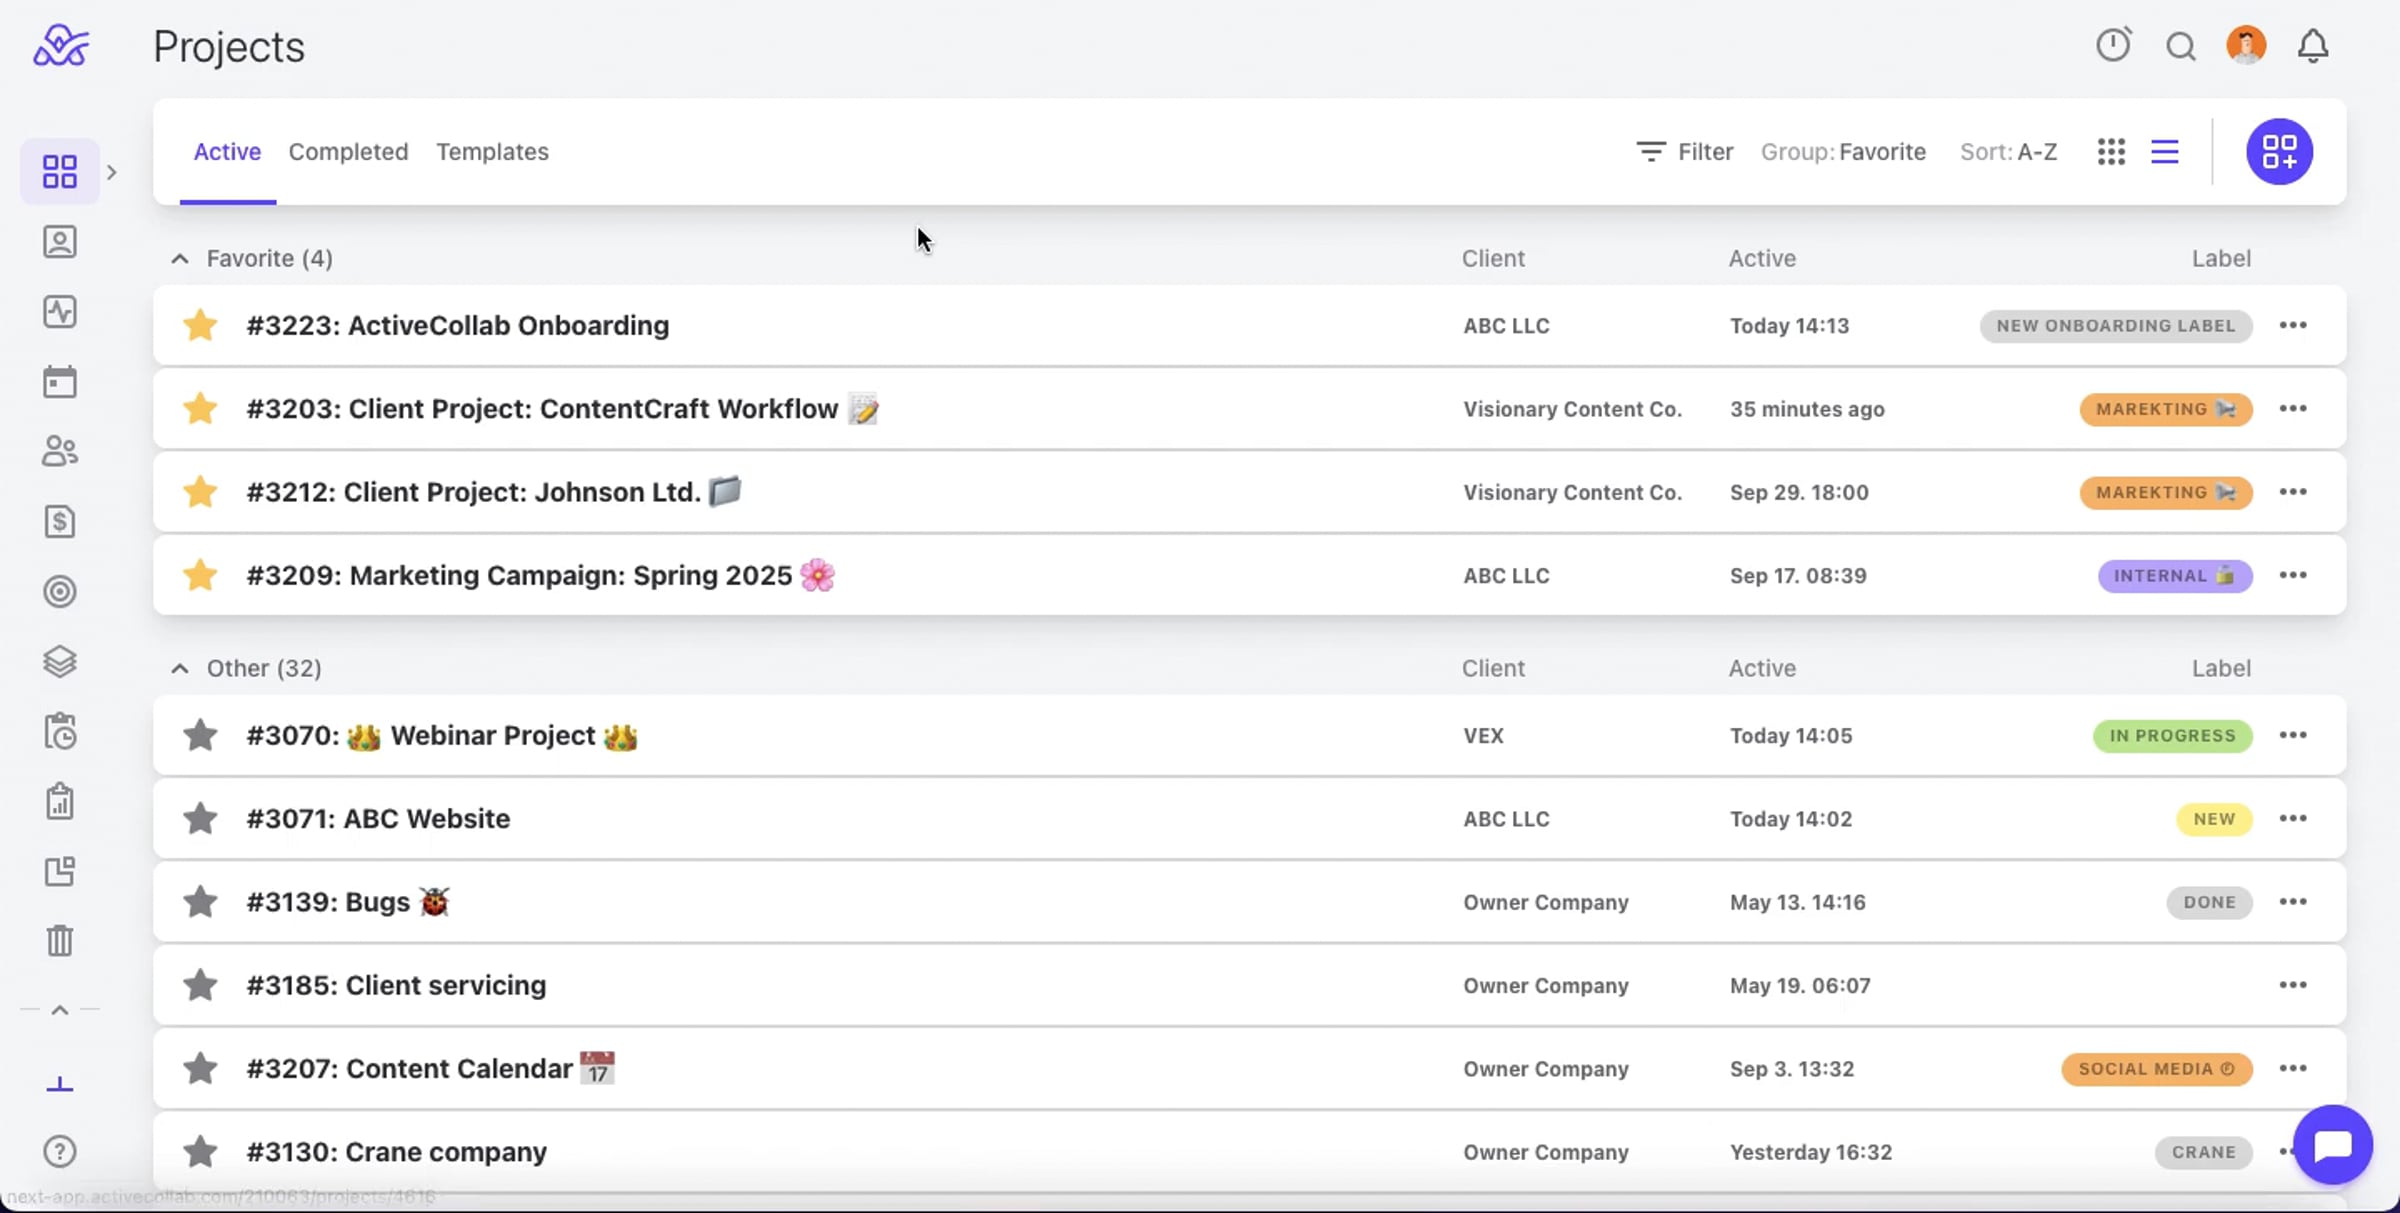
Task: Open the chat support bubble
Action: click(x=2333, y=1145)
